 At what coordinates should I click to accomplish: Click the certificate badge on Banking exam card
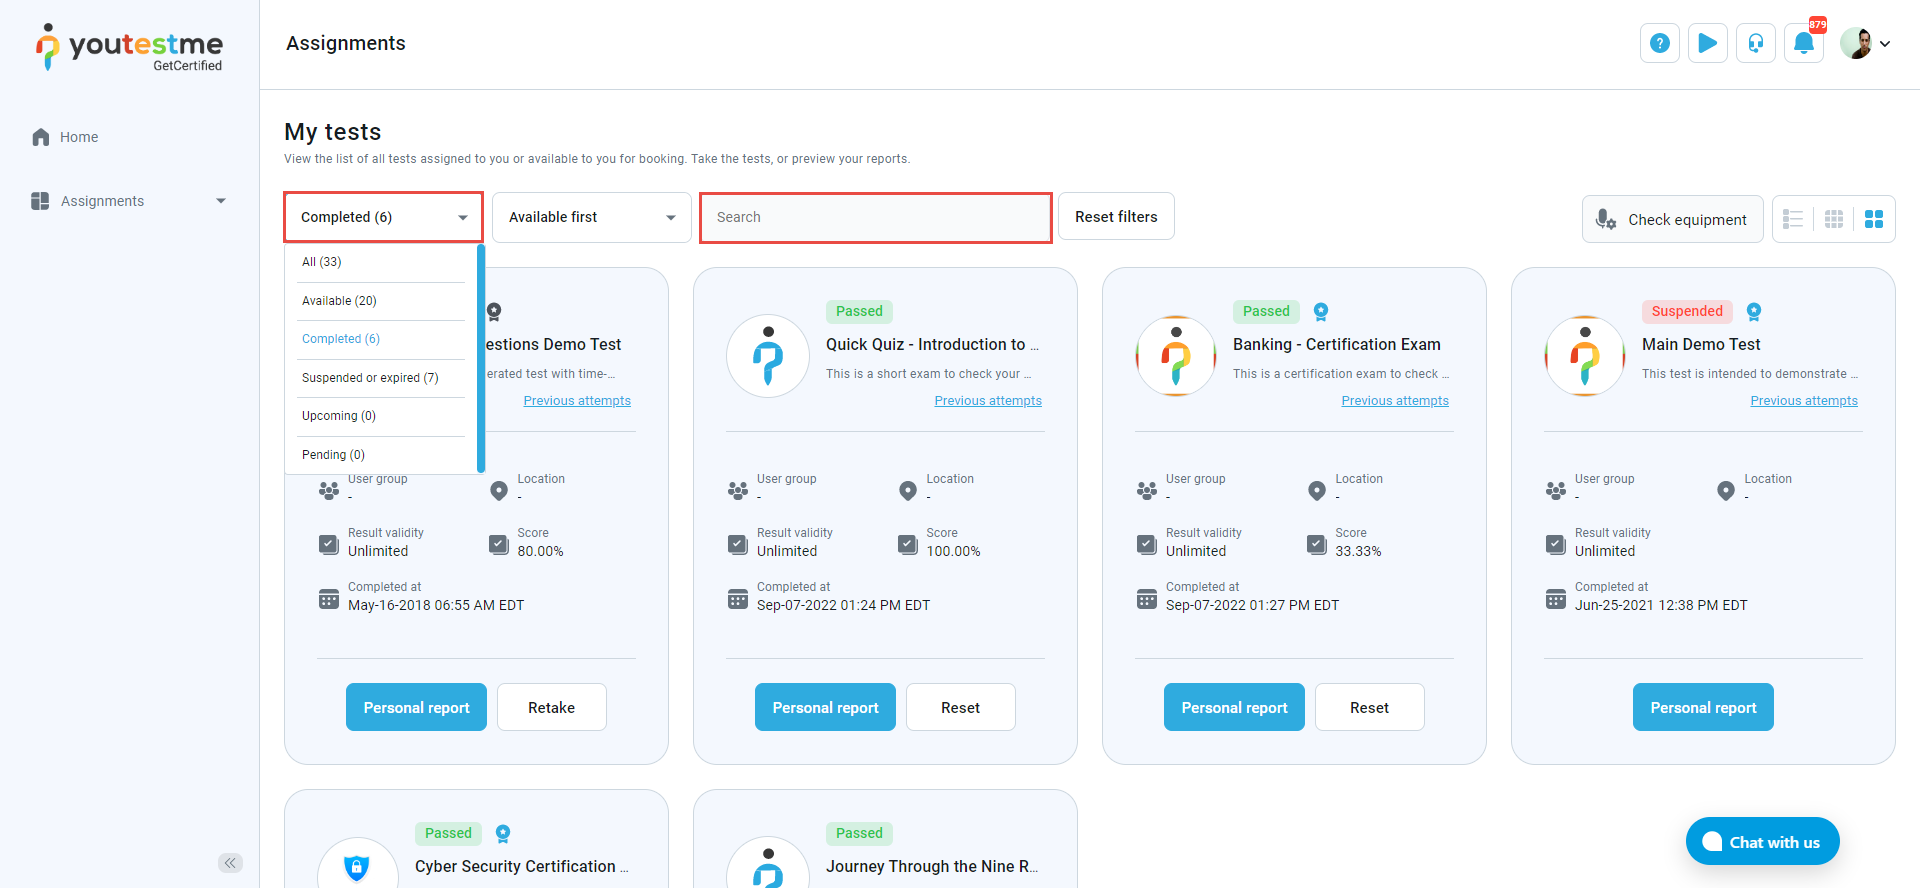click(x=1321, y=311)
